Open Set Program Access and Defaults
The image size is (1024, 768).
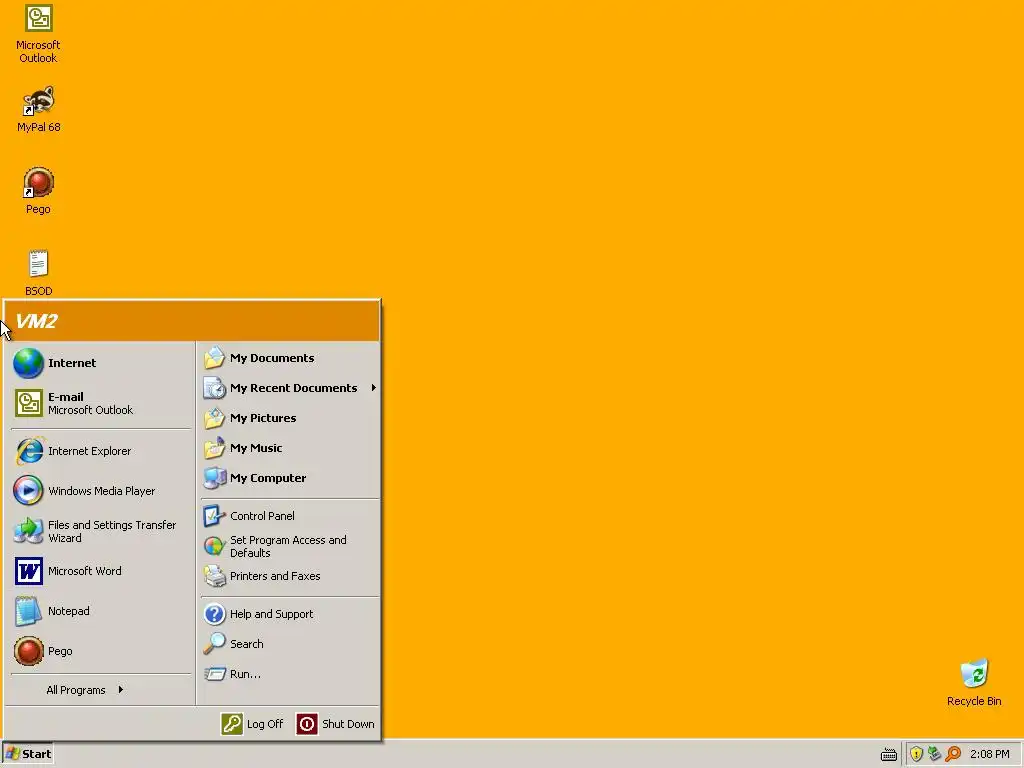289,546
